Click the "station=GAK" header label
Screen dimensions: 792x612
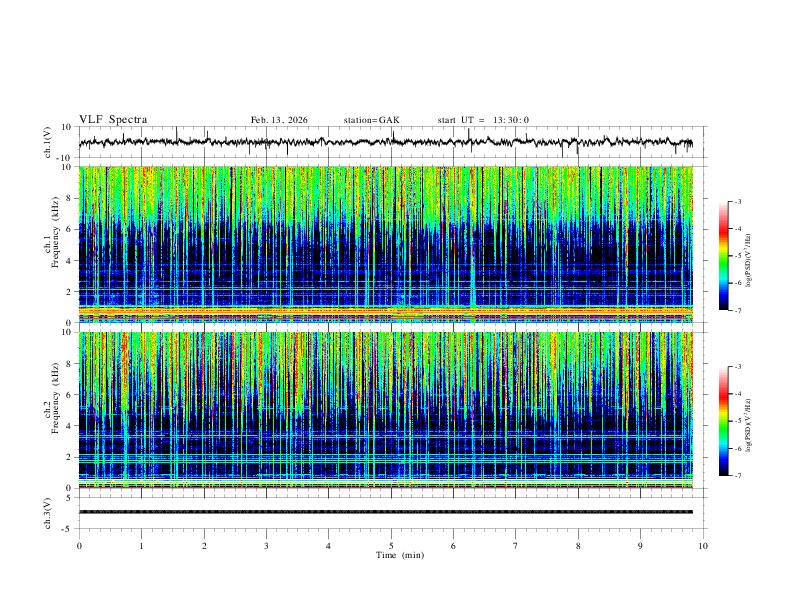tap(371, 120)
